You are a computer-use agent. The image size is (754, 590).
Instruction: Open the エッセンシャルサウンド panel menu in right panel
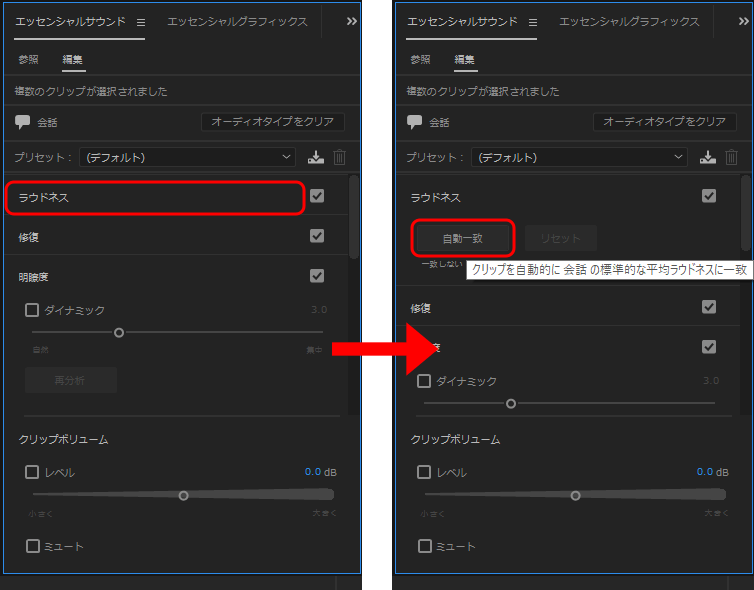coord(533,22)
